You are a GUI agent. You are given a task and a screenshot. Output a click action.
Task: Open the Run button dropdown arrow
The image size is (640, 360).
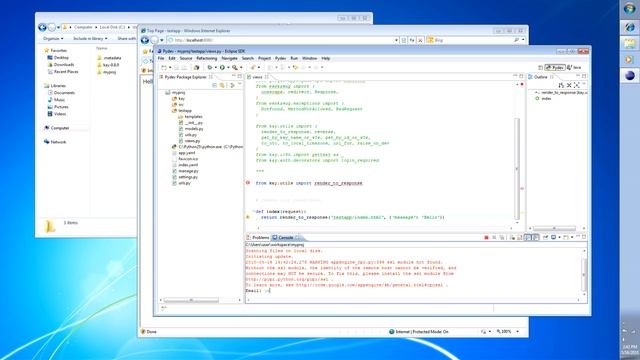[x=228, y=67]
